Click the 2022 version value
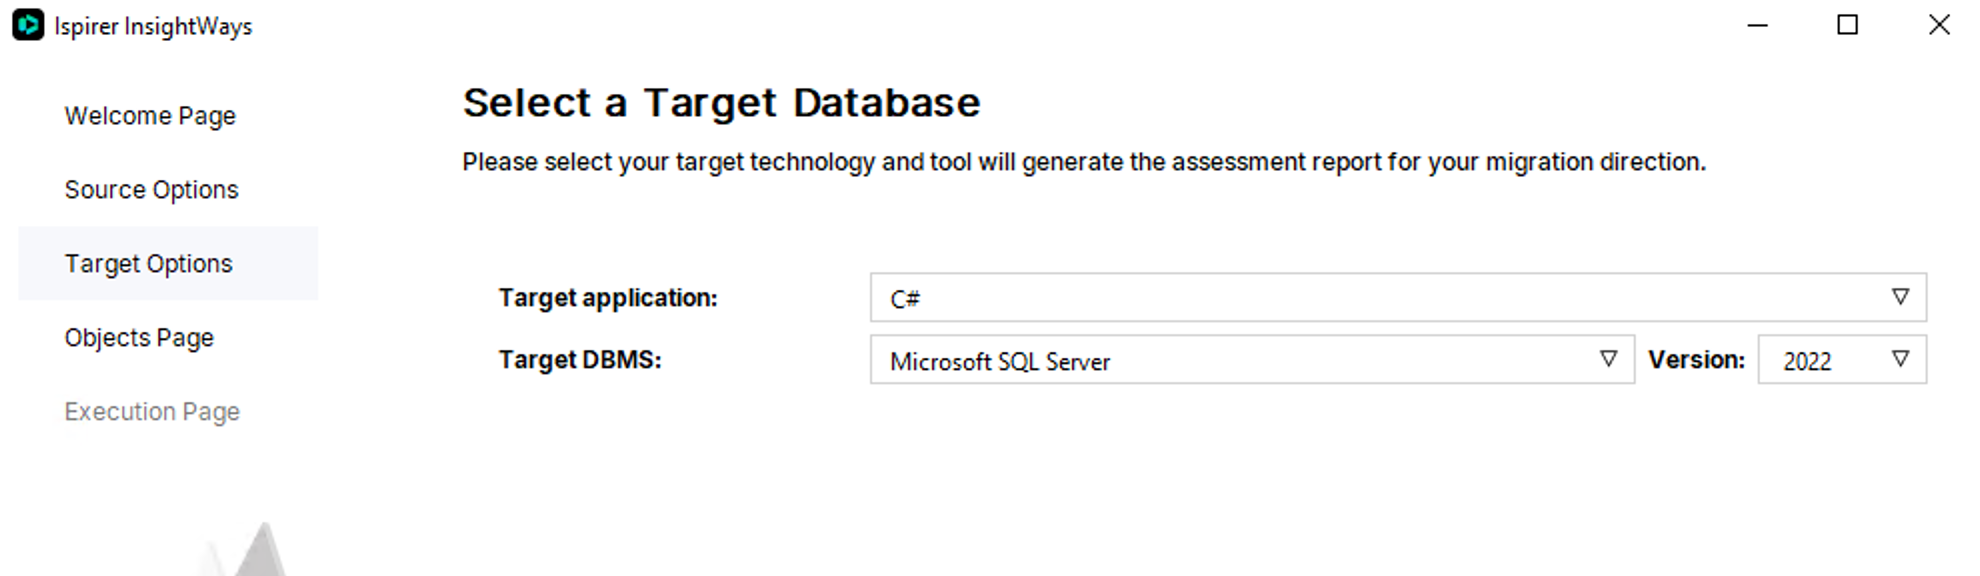Viewport: 1980px width, 576px height. click(x=1807, y=361)
